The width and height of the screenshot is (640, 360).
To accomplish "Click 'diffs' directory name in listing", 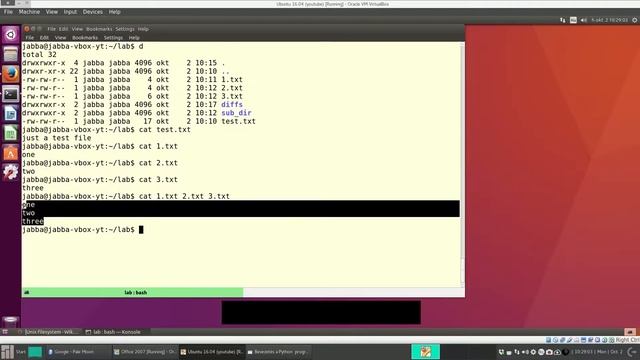I will [232, 104].
